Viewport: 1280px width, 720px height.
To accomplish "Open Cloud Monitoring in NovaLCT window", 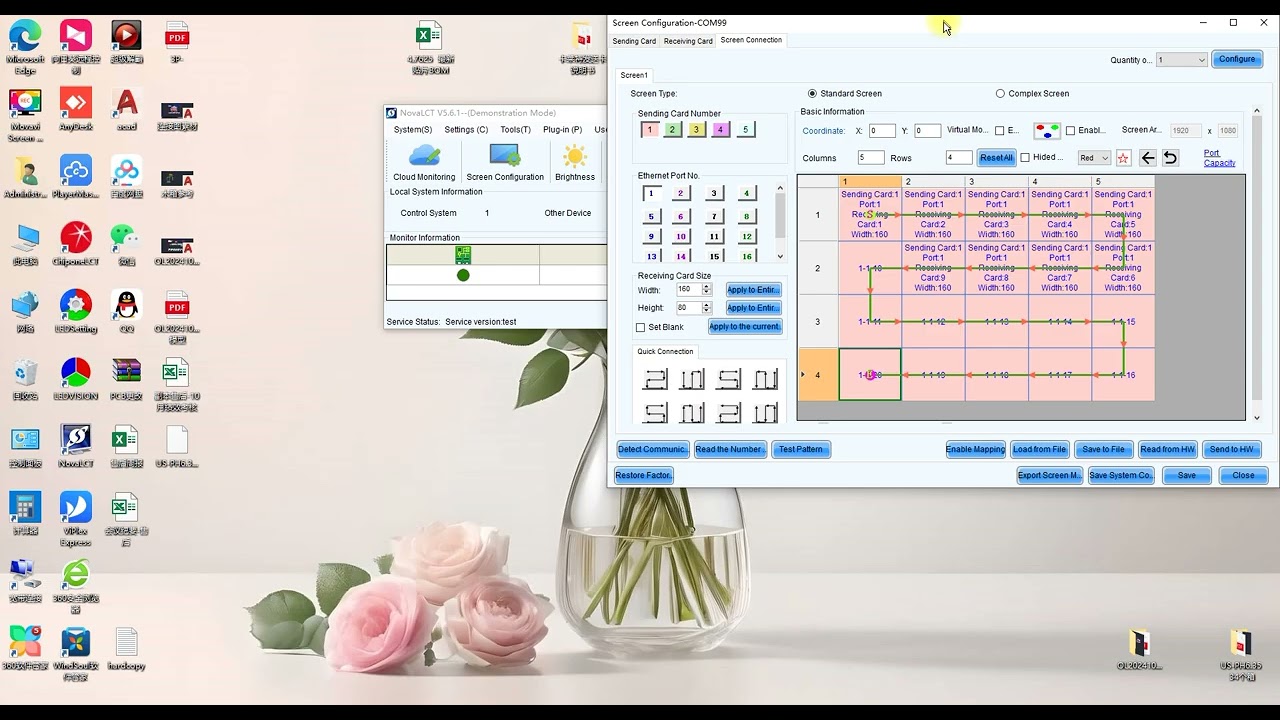I will tap(424, 162).
